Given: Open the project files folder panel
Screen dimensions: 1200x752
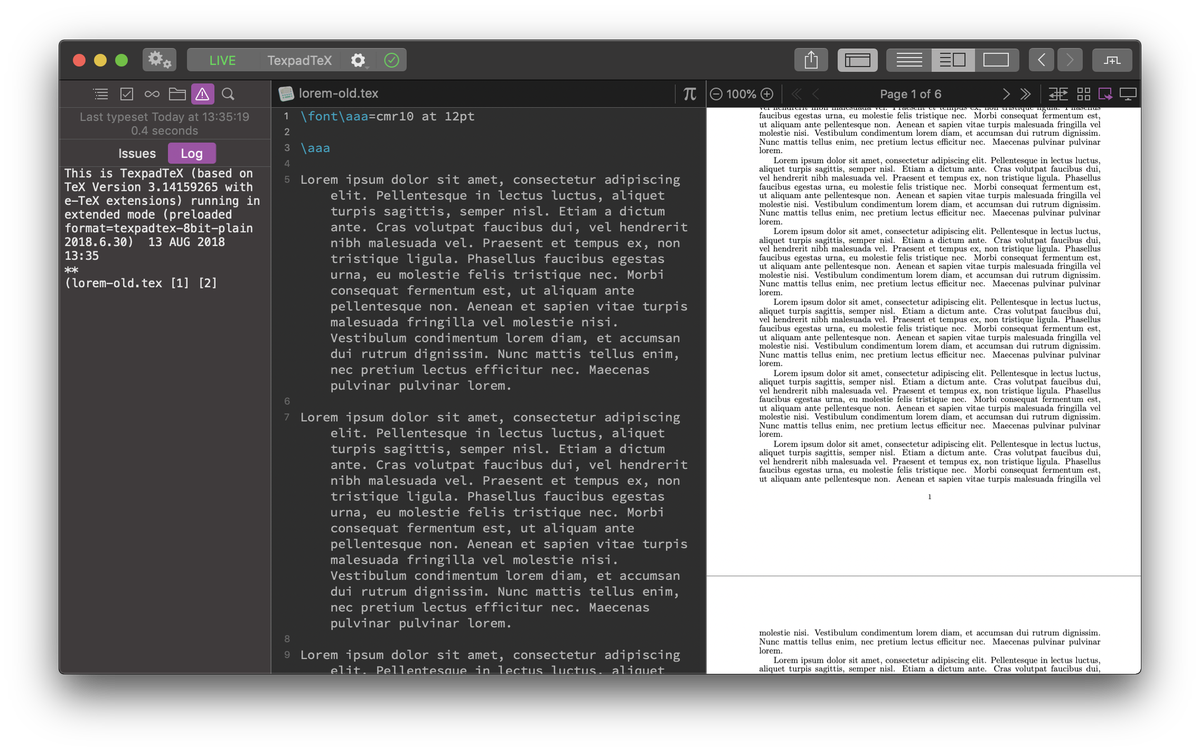Looking at the screenshot, I should point(177,94).
